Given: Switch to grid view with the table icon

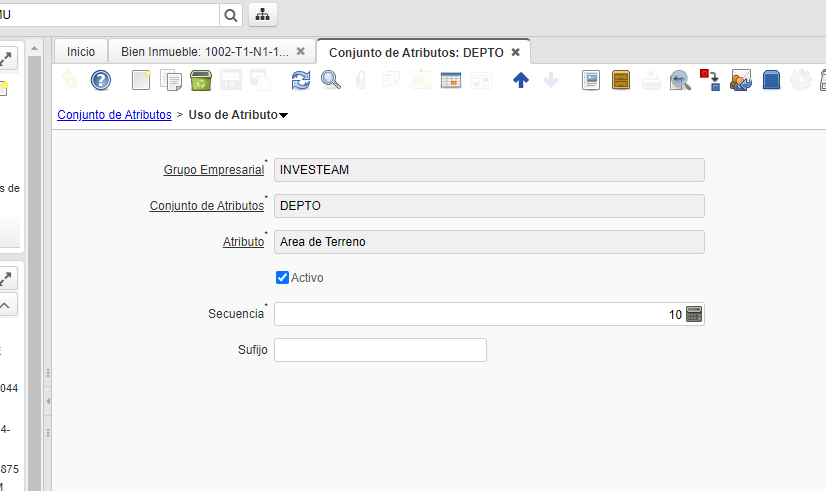Looking at the screenshot, I should pos(450,81).
